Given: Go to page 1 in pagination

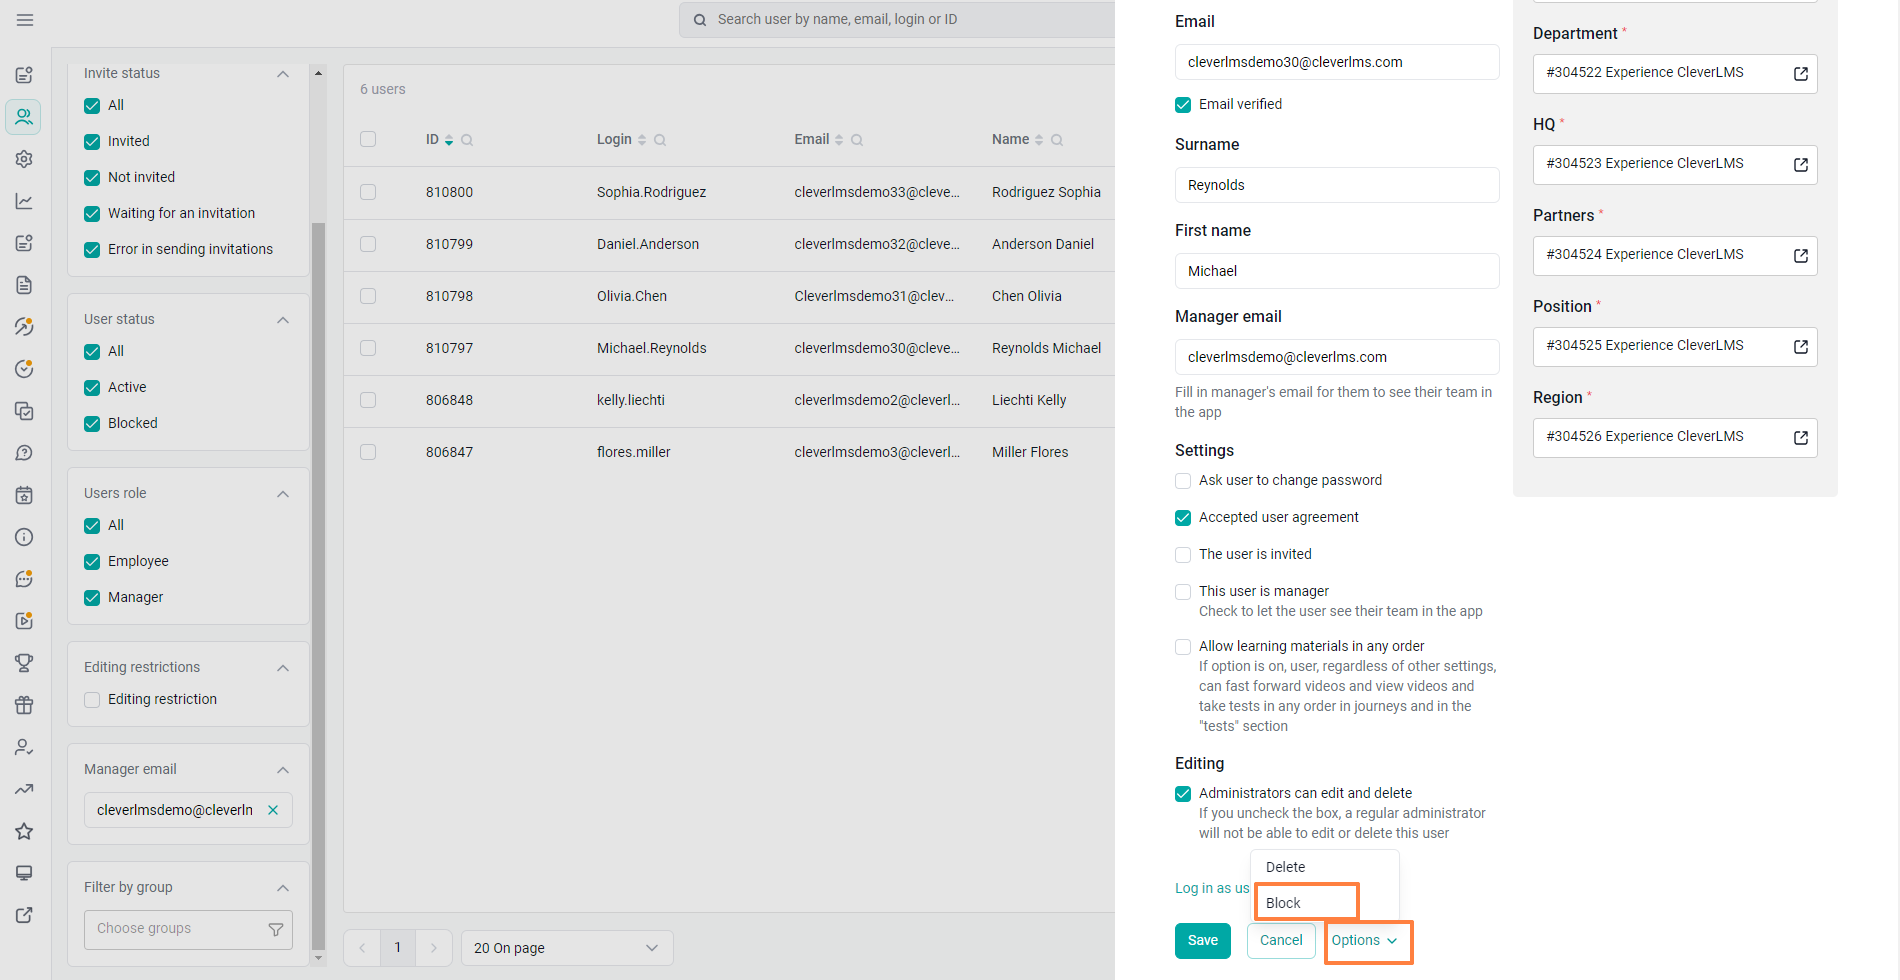Looking at the screenshot, I should [398, 948].
